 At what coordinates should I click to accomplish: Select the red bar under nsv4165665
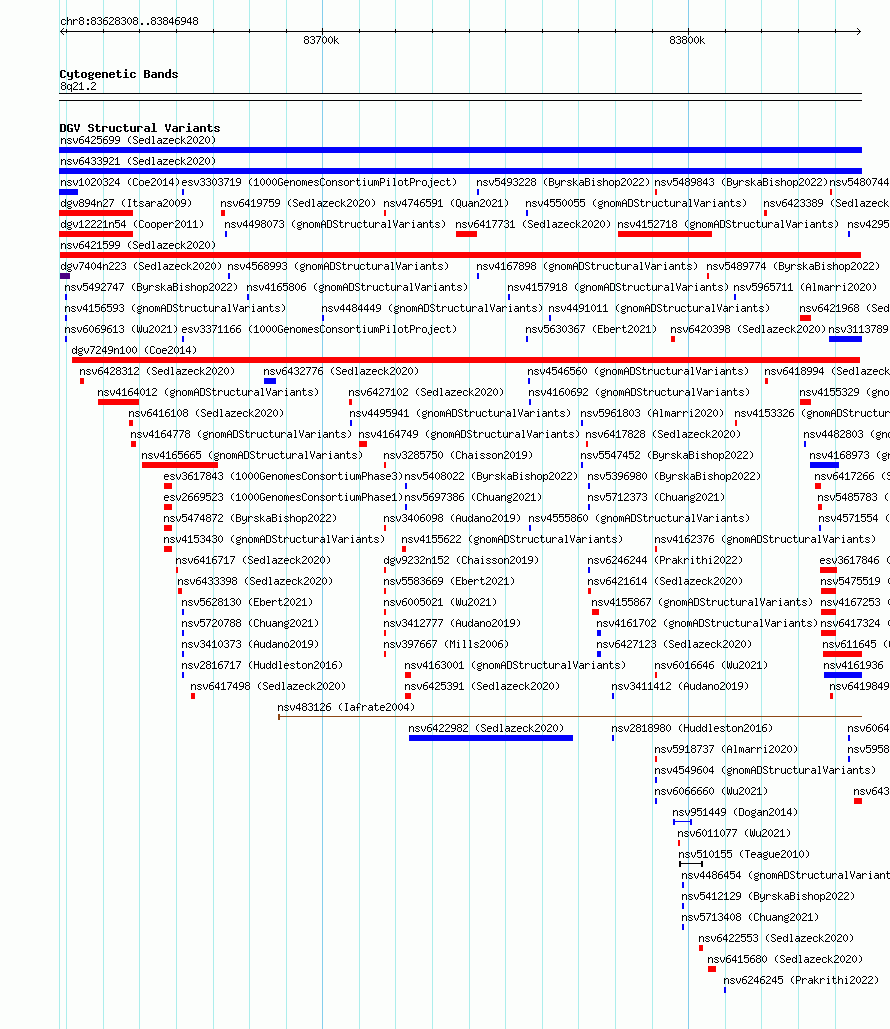coord(180,465)
